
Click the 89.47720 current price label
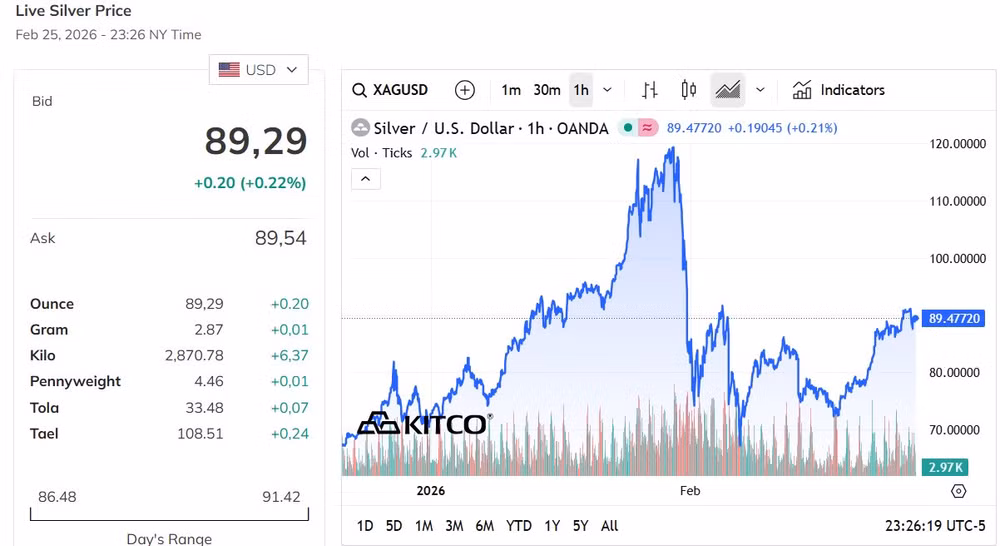pyautogui.click(x=955, y=319)
